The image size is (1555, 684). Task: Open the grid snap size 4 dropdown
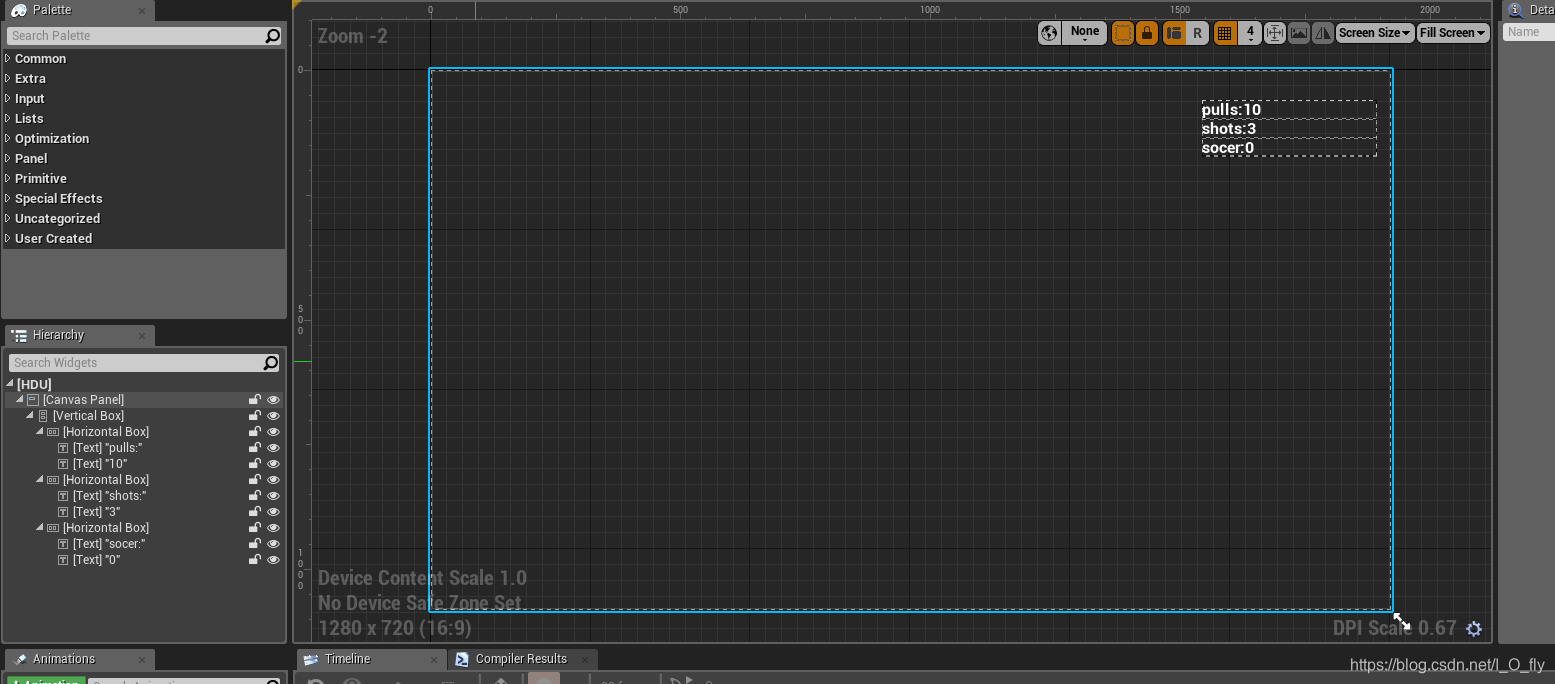[x=1250, y=33]
